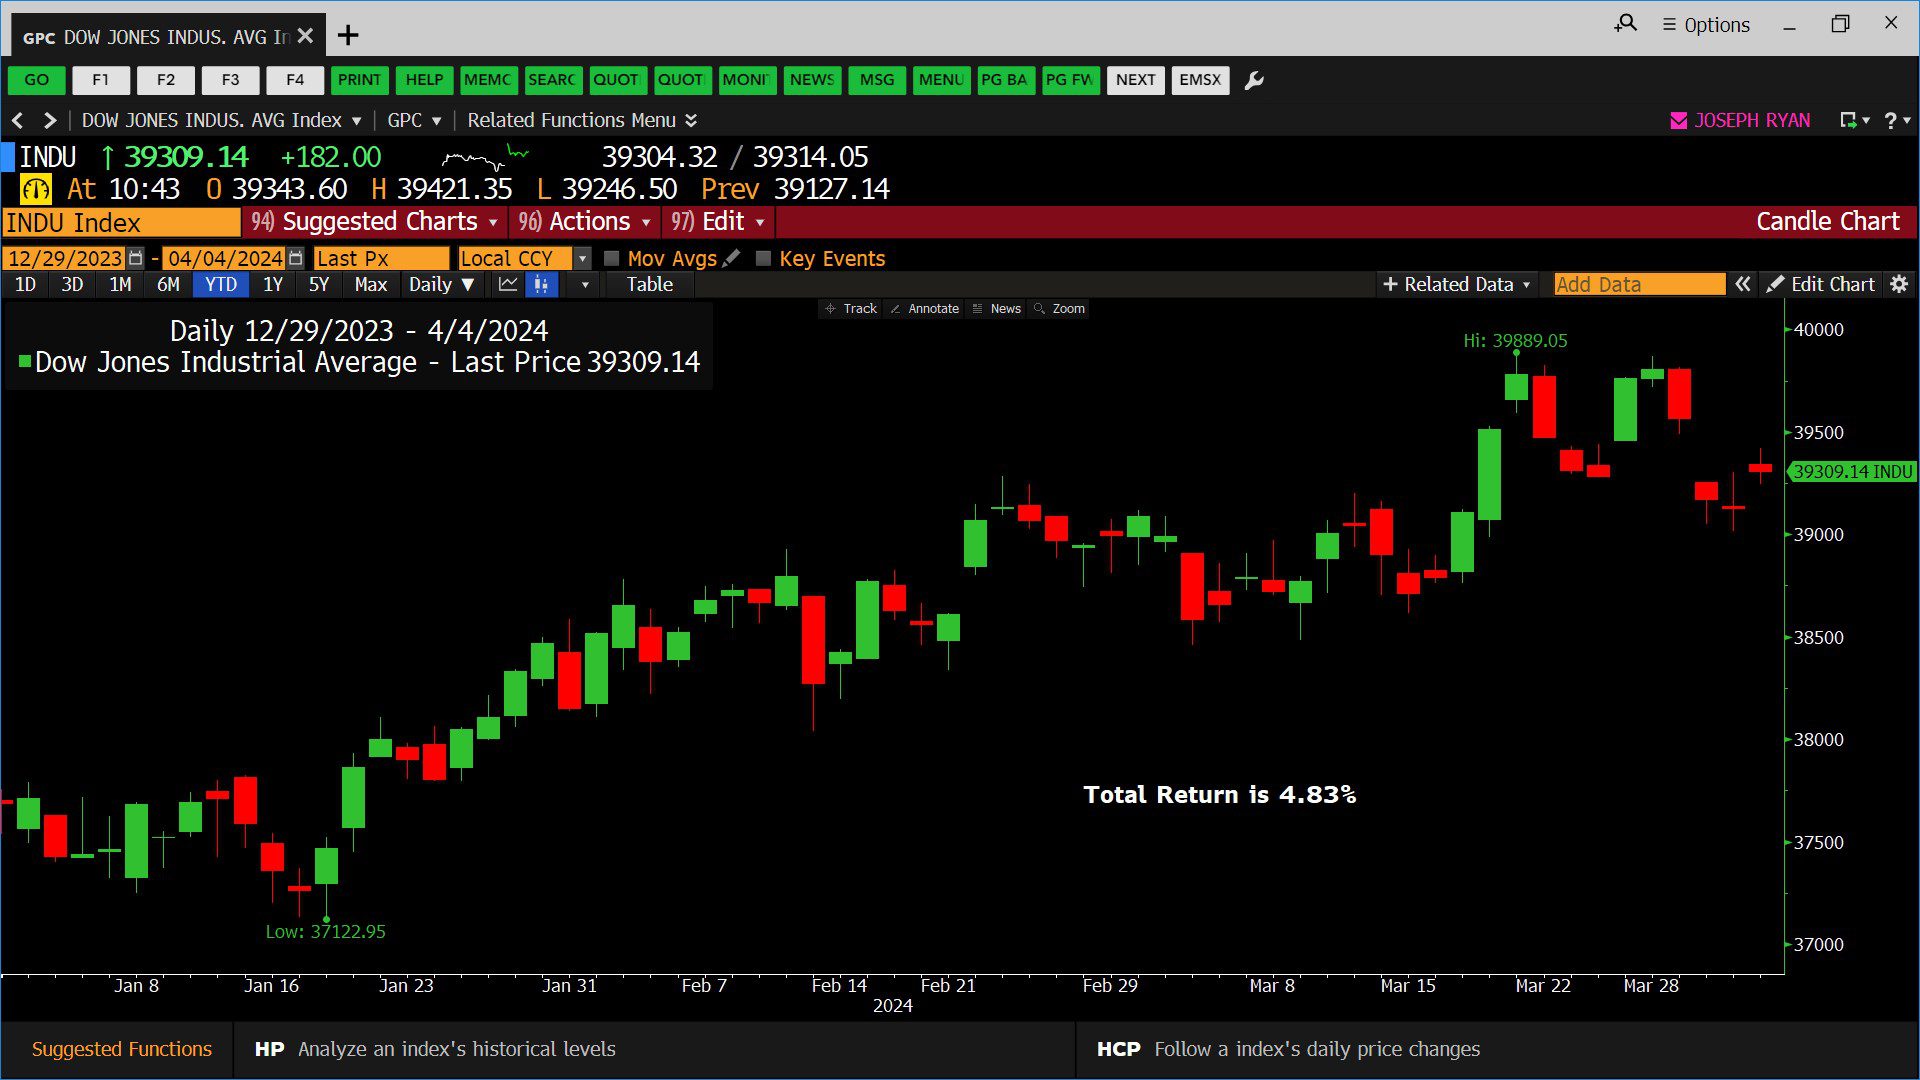Image resolution: width=1920 pixels, height=1080 pixels.
Task: Click the yellow gauge icon beside At 10:43
Action: click(36, 189)
